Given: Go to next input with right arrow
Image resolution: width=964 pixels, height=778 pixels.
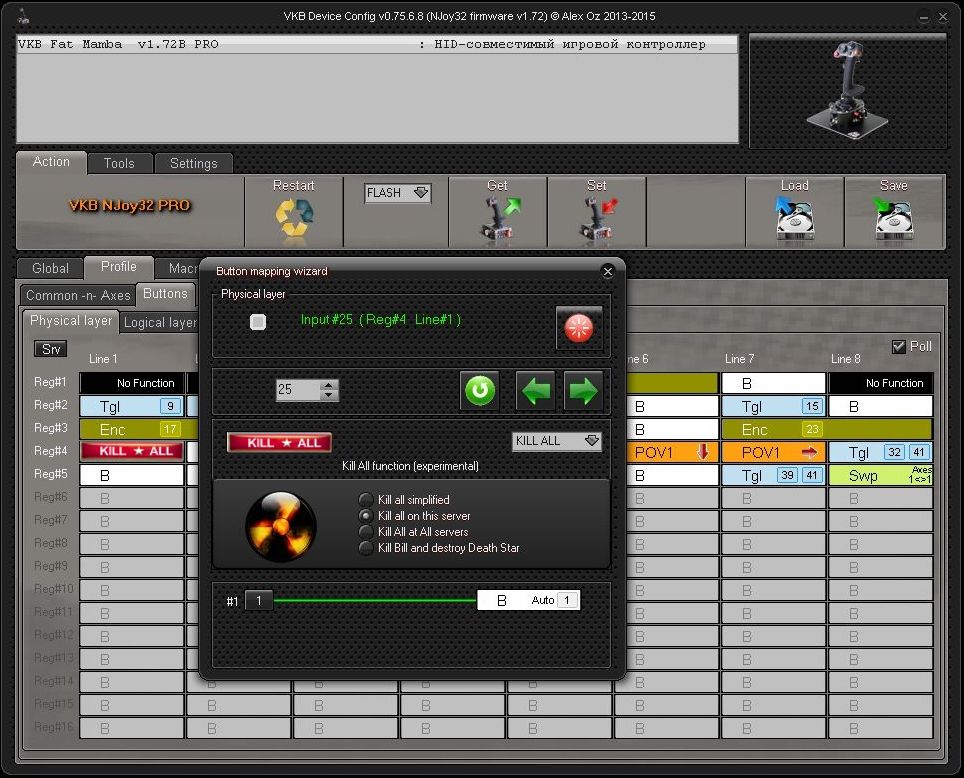Looking at the screenshot, I should pos(583,391).
